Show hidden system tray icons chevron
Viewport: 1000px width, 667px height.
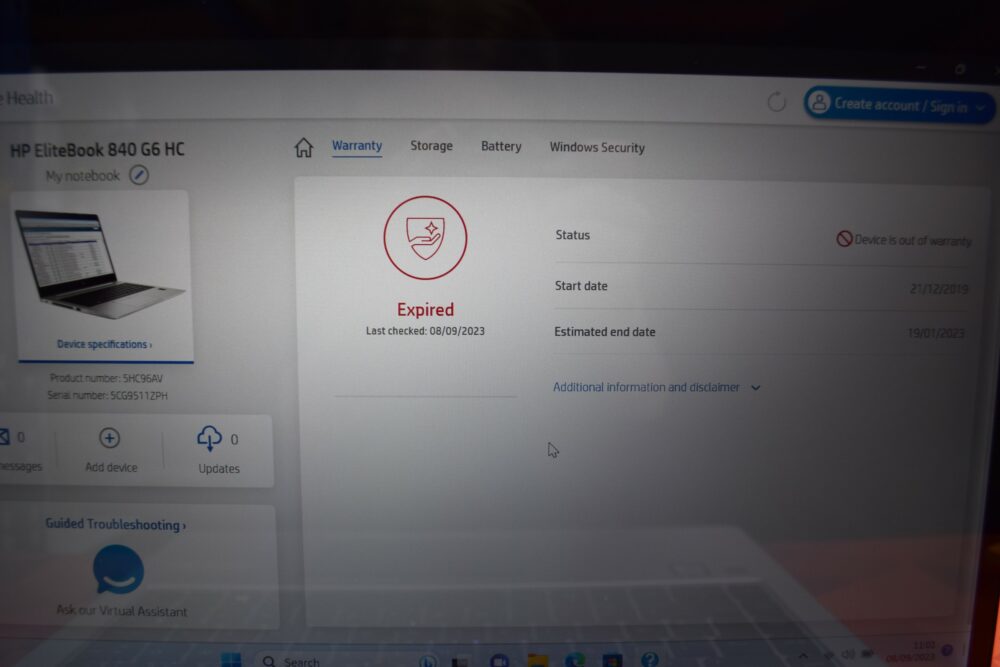point(803,656)
